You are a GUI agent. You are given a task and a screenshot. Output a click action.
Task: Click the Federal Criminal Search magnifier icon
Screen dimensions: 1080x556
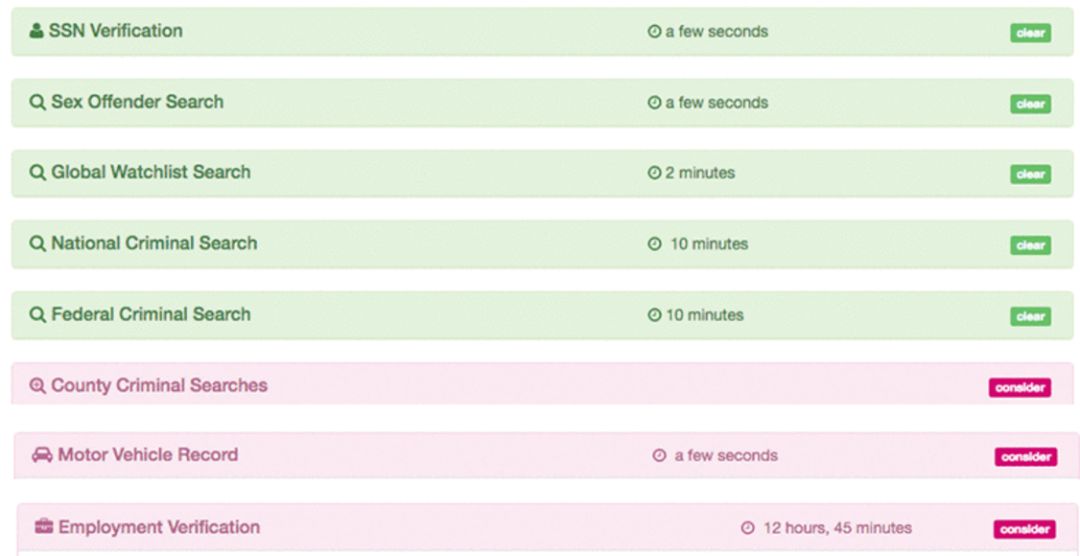tap(38, 315)
